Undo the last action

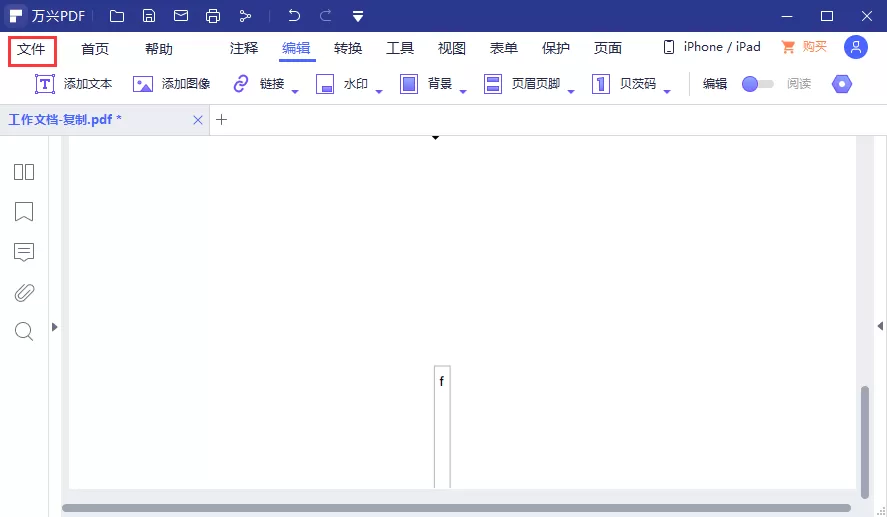pyautogui.click(x=294, y=15)
